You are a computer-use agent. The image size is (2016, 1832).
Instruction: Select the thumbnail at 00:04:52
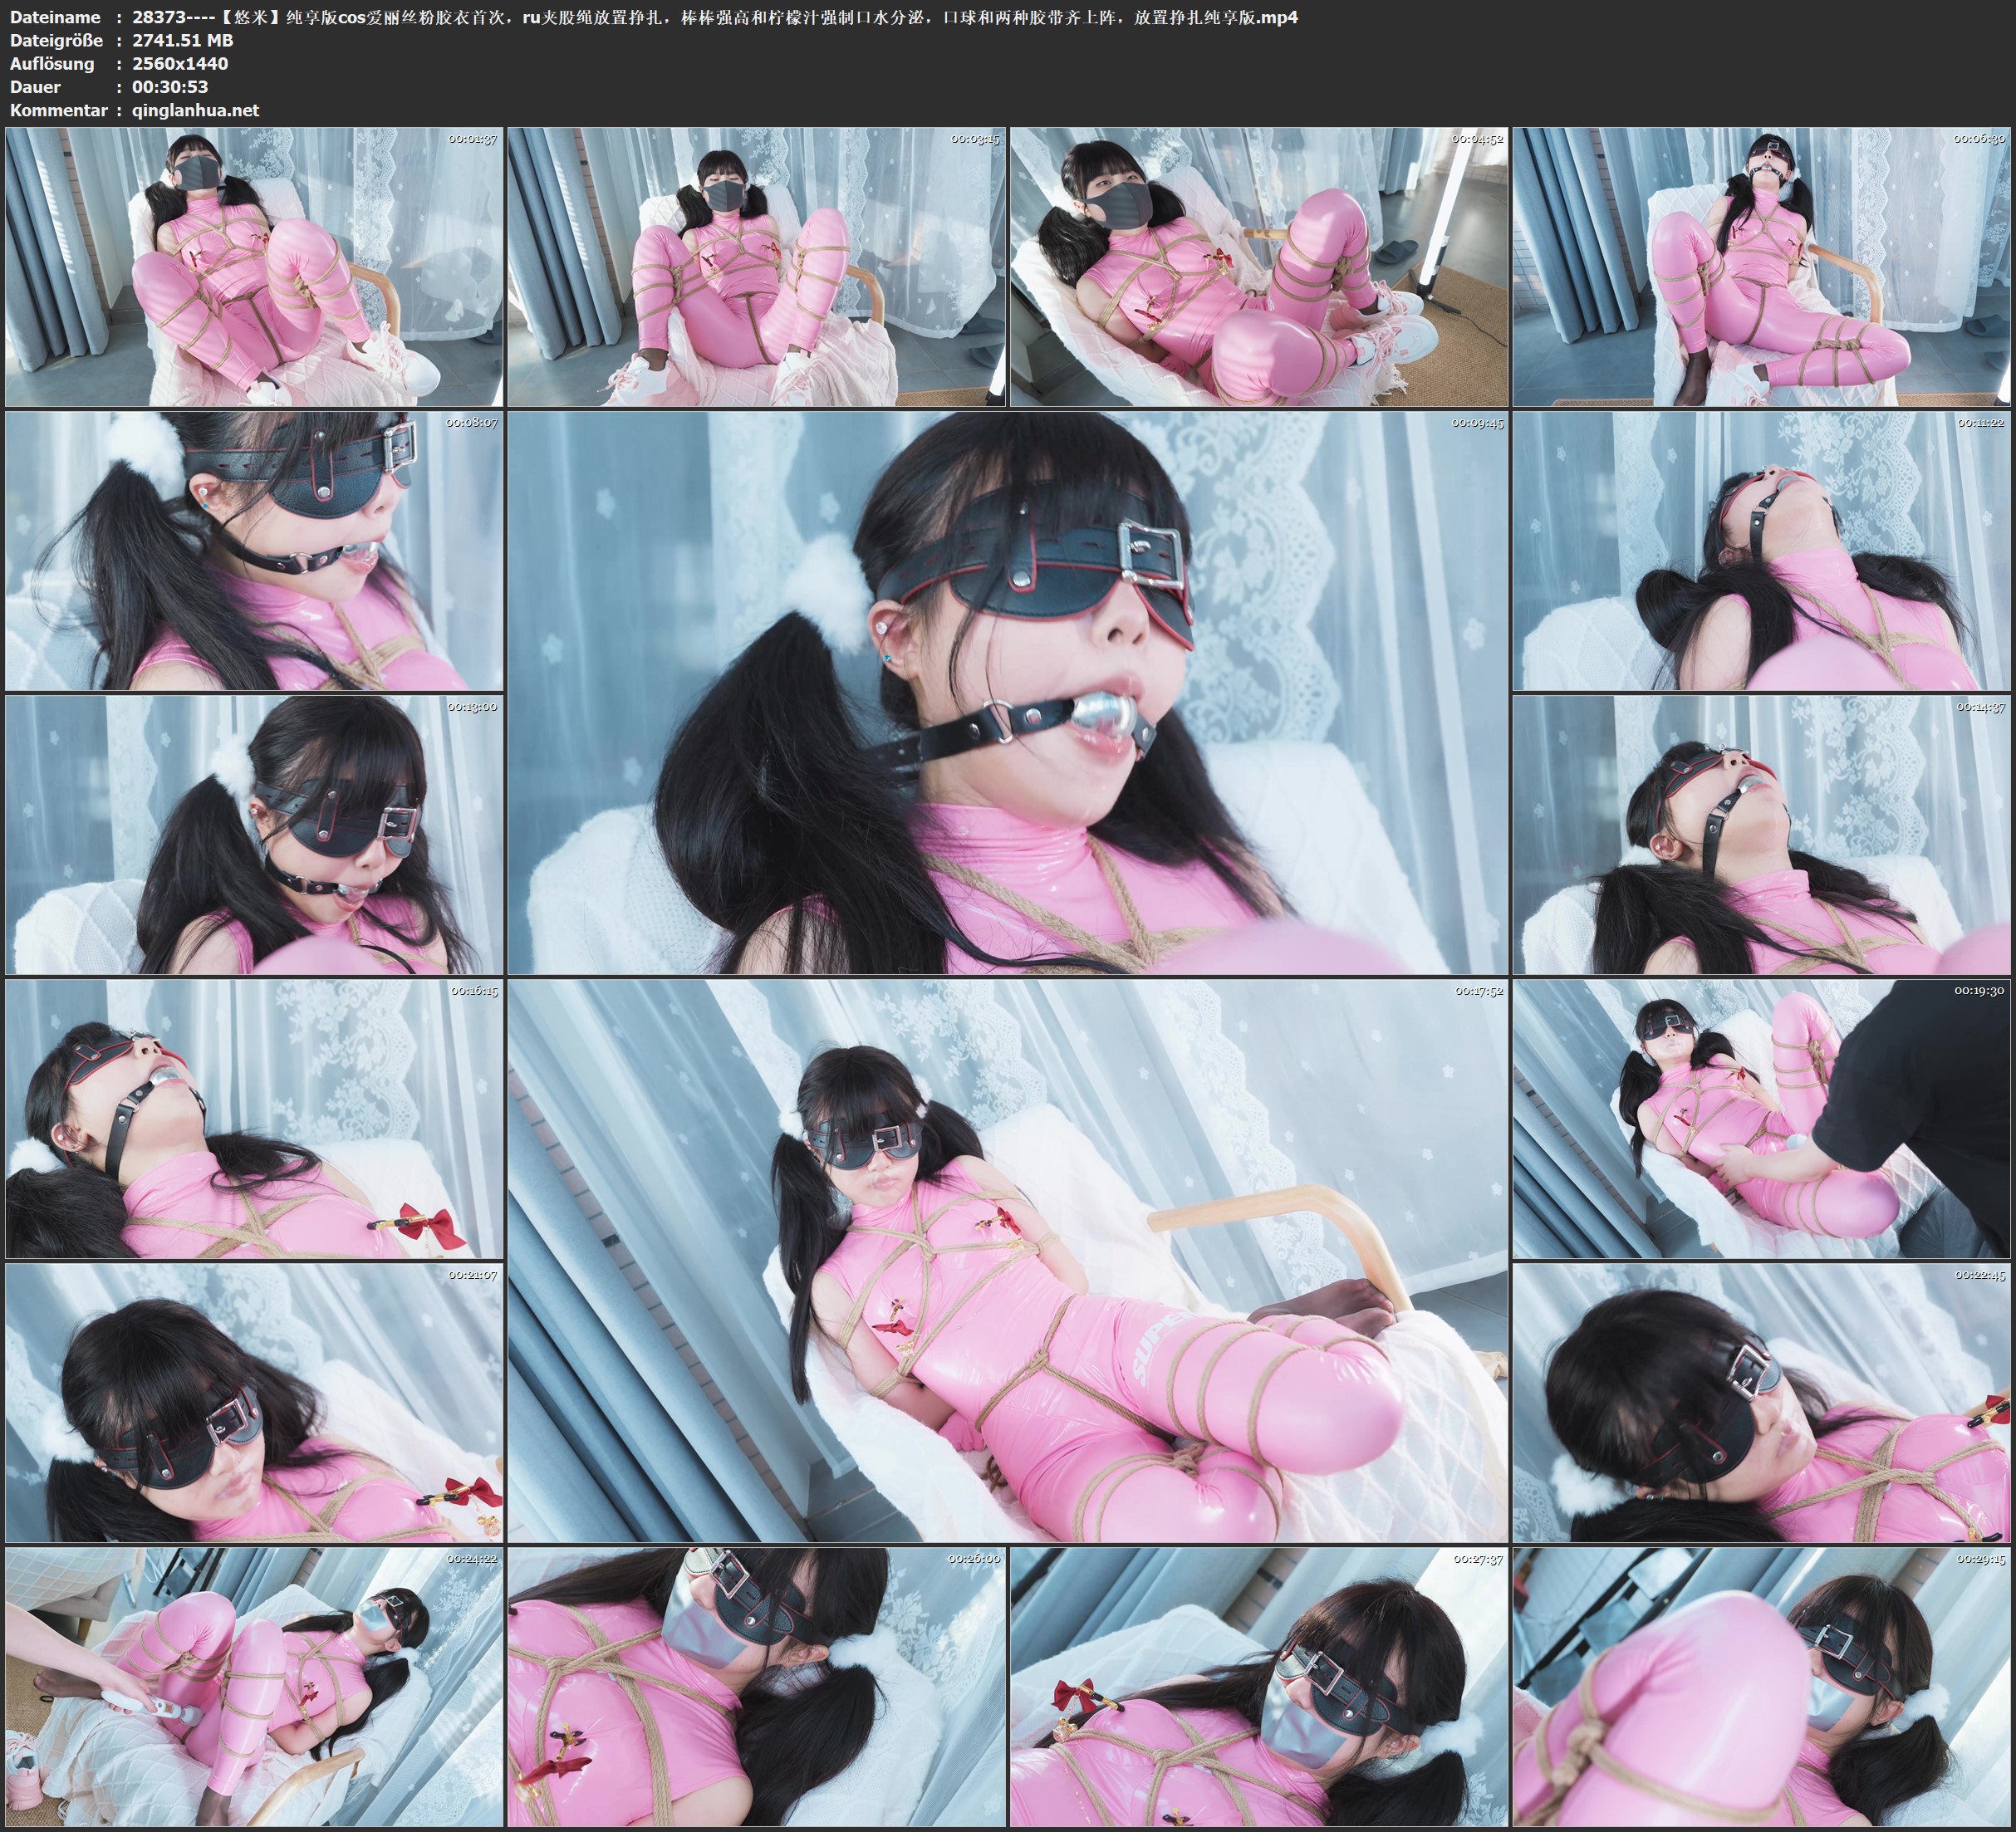1259,267
